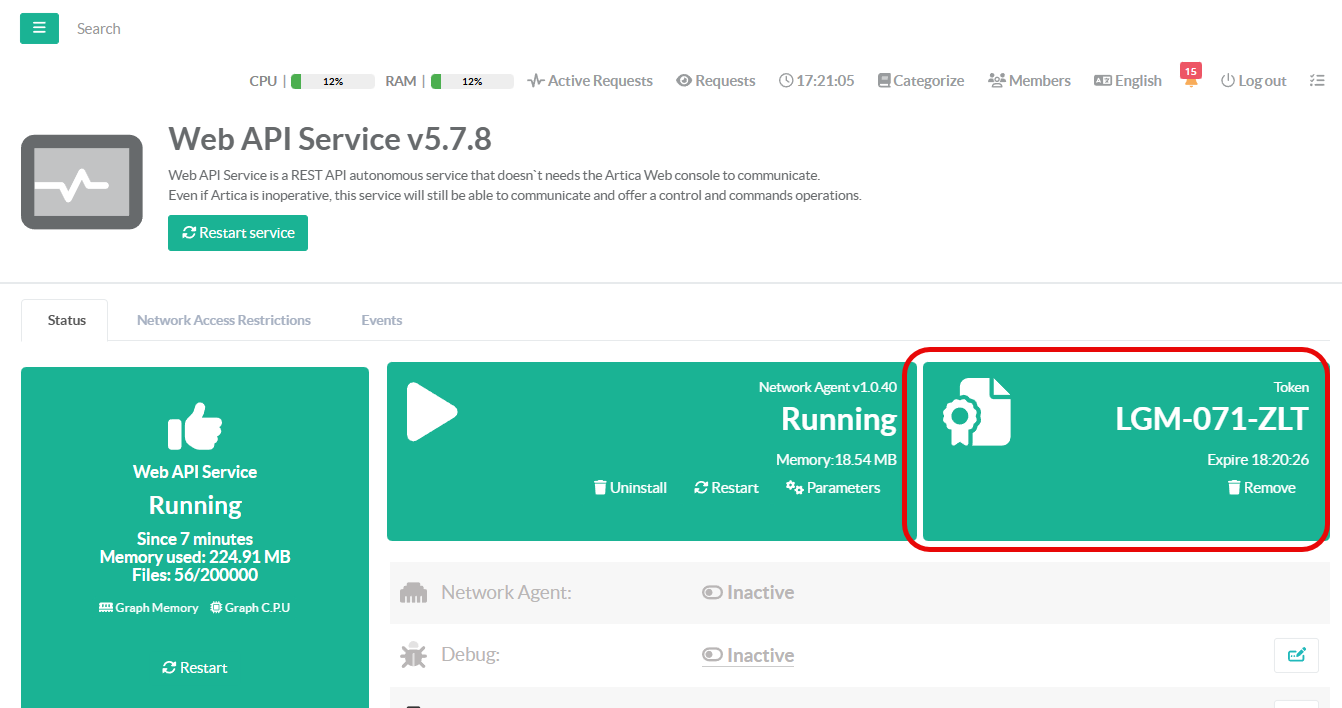This screenshot has width=1342, height=708.
Task: Remove the LGM-071-ZLT token
Action: tap(1261, 488)
